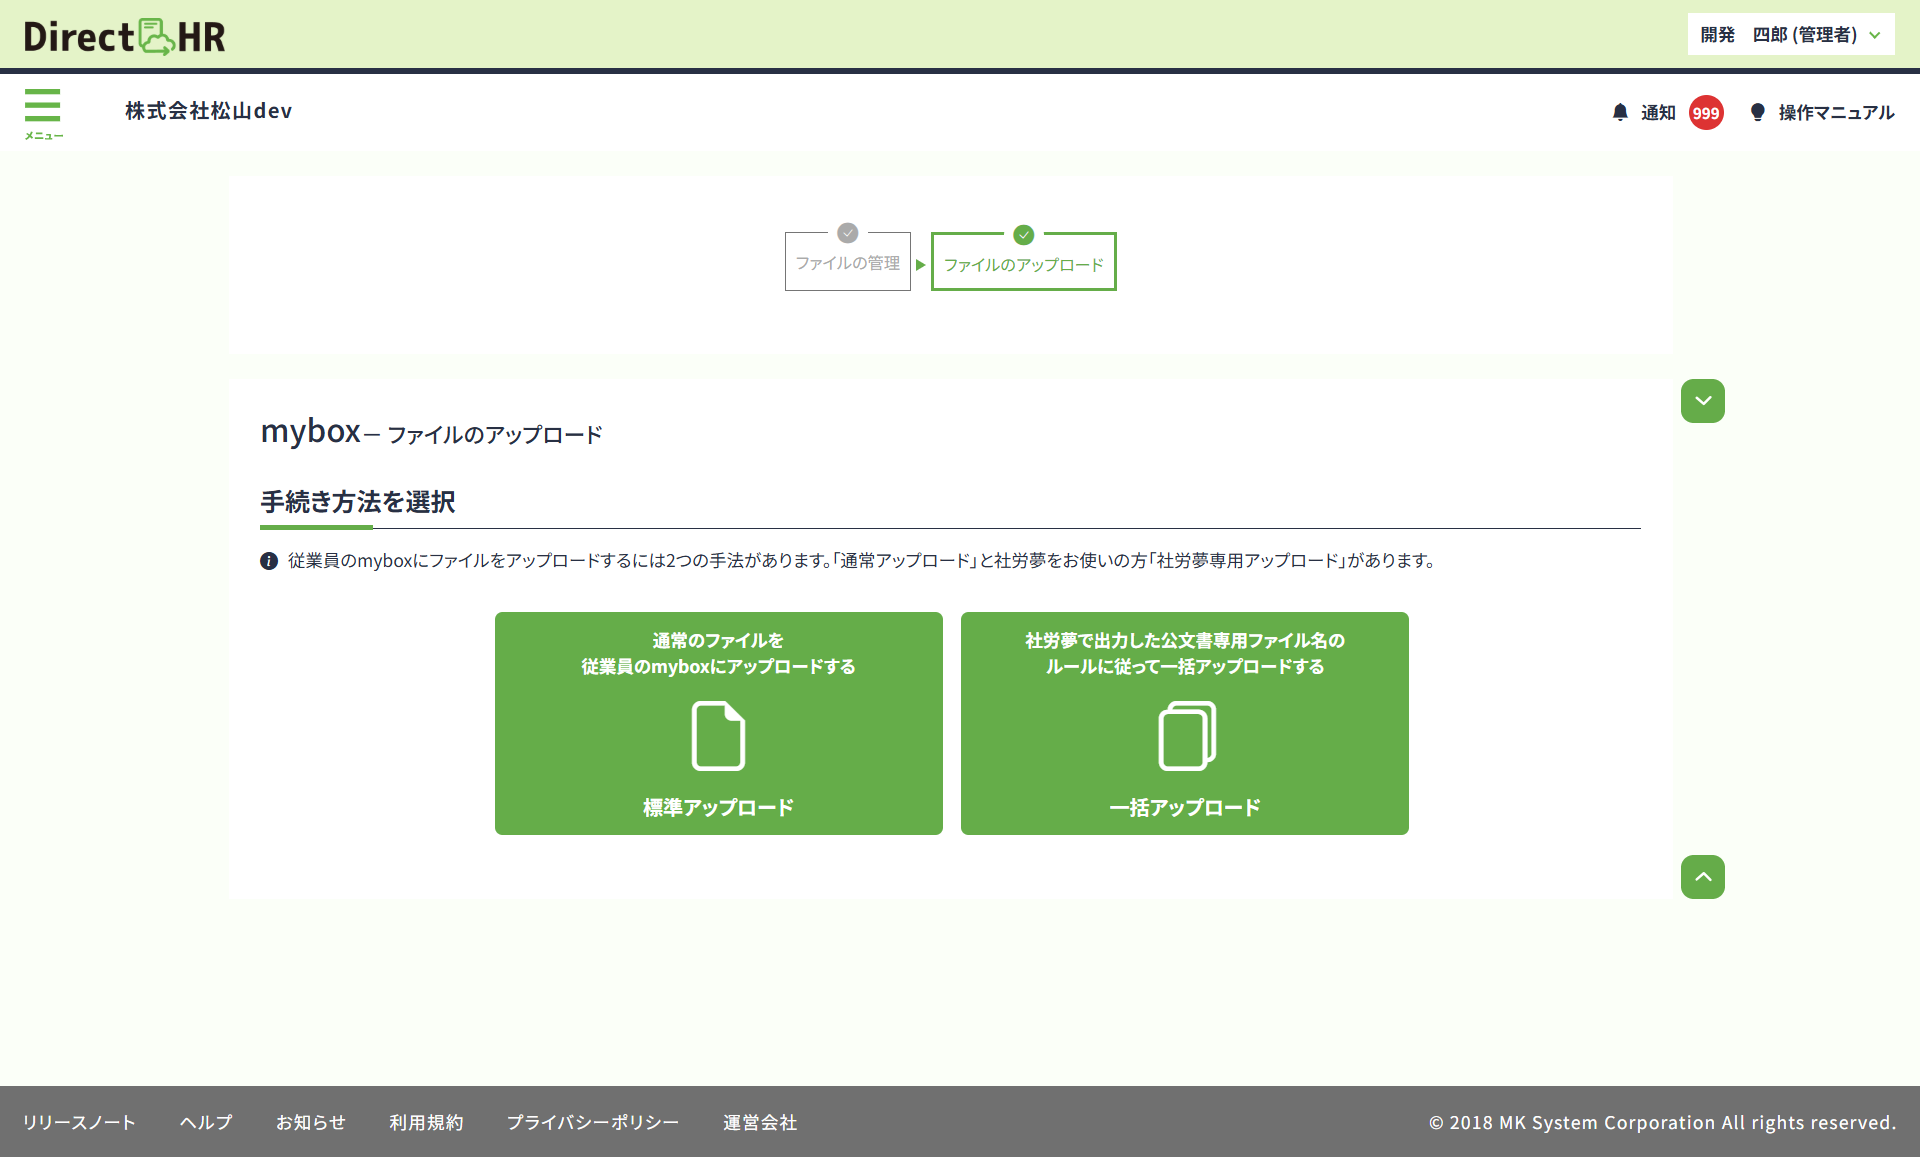Open 利用規約 footer link
This screenshot has height=1157, width=1920.
[426, 1122]
